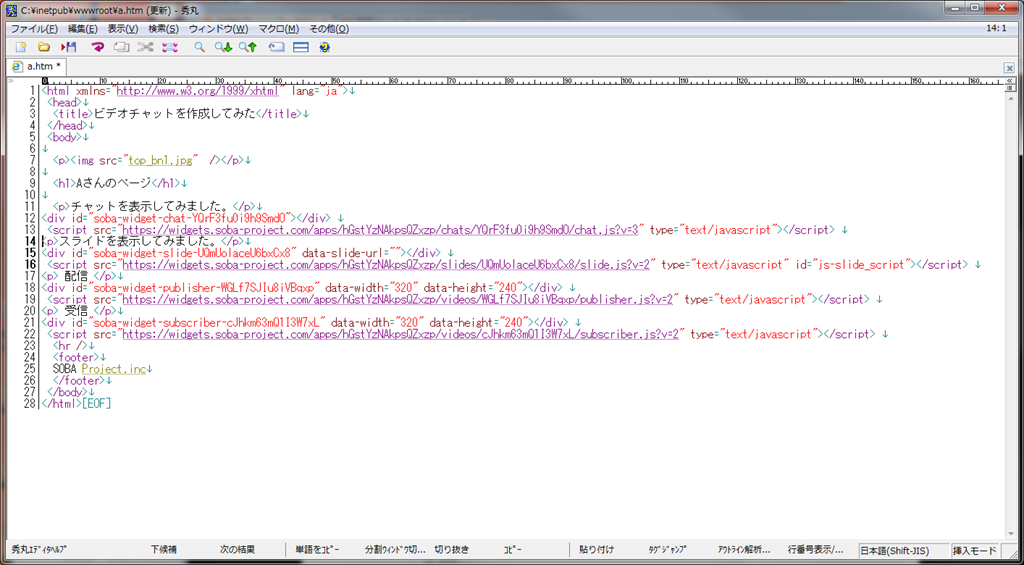This screenshot has width=1024, height=565.
Task: Click the 分割ウィンドウ切... bottom bar button
Action: pyautogui.click(x=395, y=550)
